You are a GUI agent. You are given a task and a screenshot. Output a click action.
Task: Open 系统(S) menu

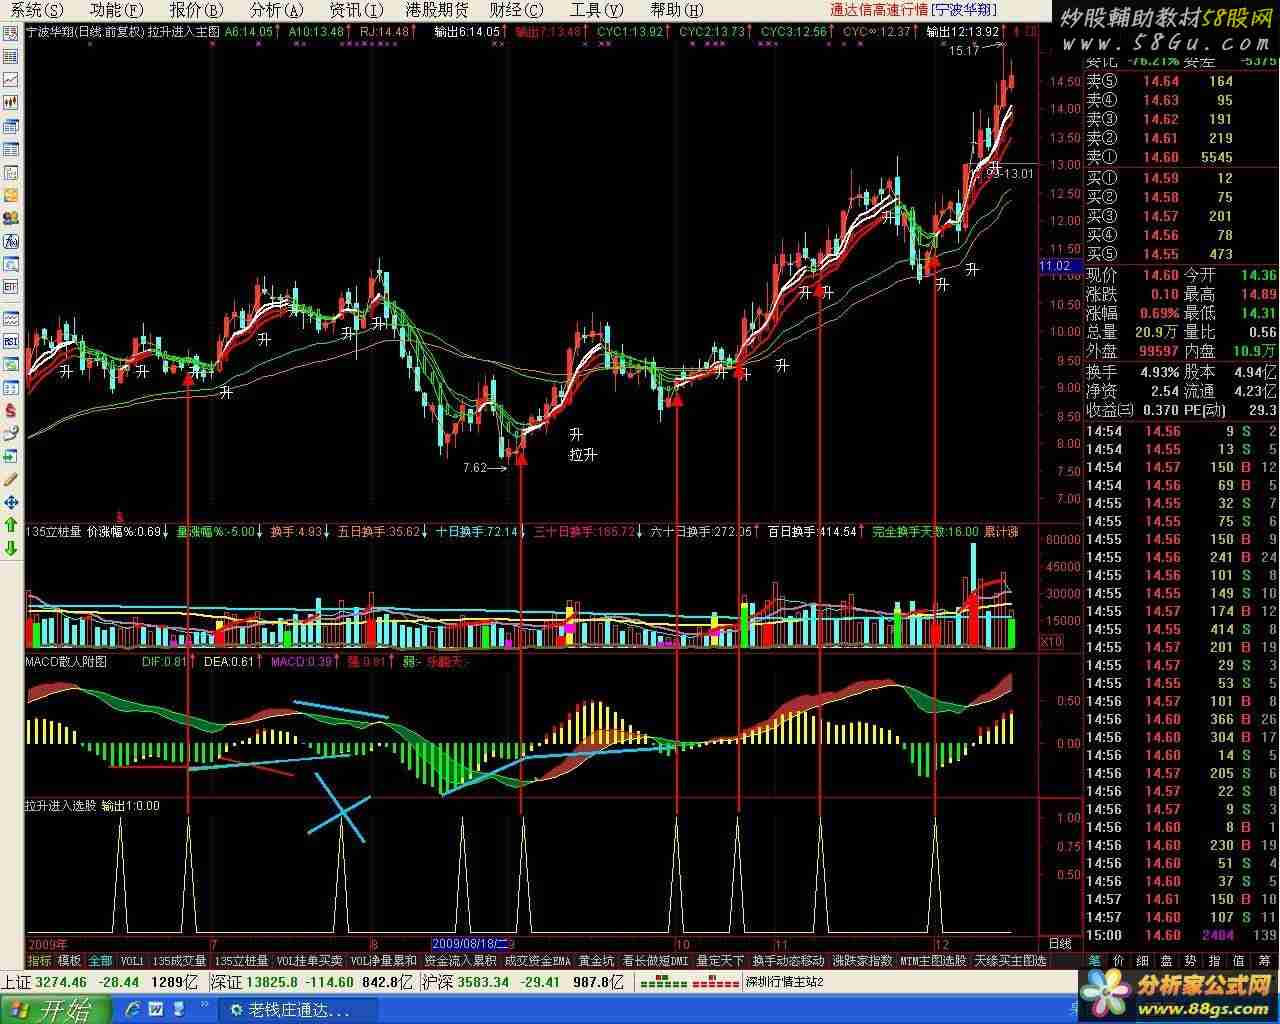coord(36,10)
